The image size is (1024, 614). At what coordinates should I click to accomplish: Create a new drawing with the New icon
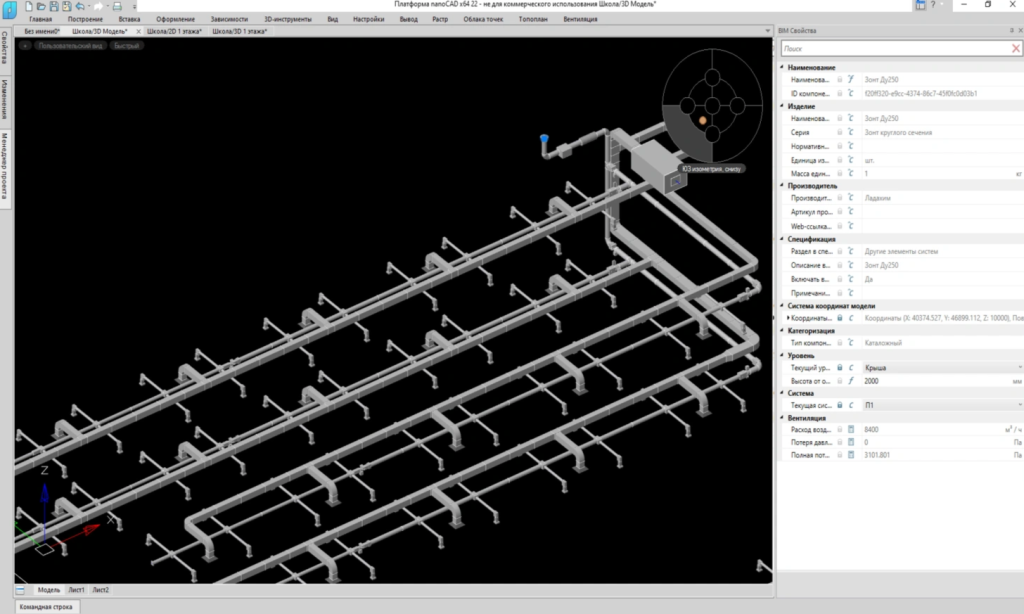click(29, 6)
